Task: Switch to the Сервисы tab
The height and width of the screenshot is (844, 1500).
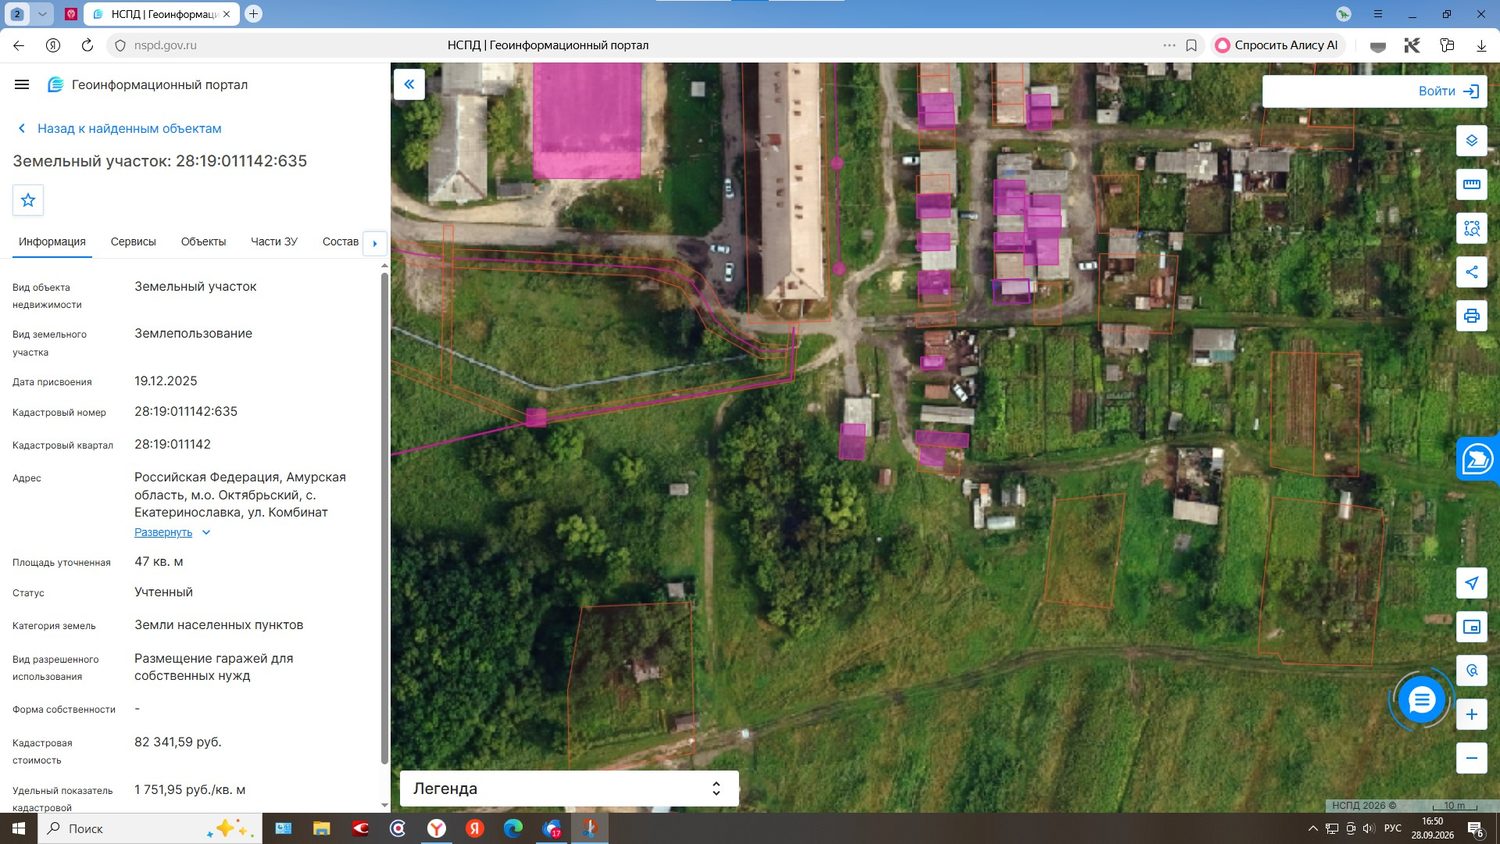Action: coord(133,242)
